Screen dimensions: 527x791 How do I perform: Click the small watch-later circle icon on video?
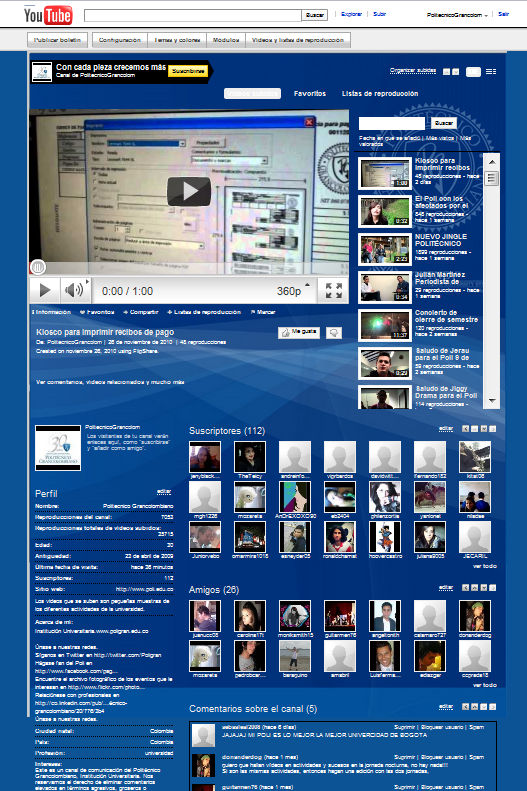click(38, 267)
